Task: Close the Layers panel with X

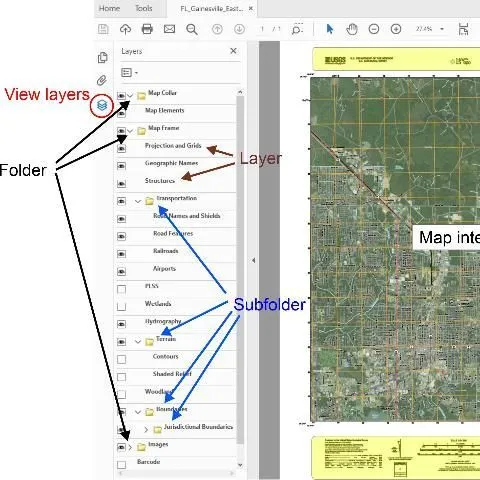Action: (x=233, y=51)
